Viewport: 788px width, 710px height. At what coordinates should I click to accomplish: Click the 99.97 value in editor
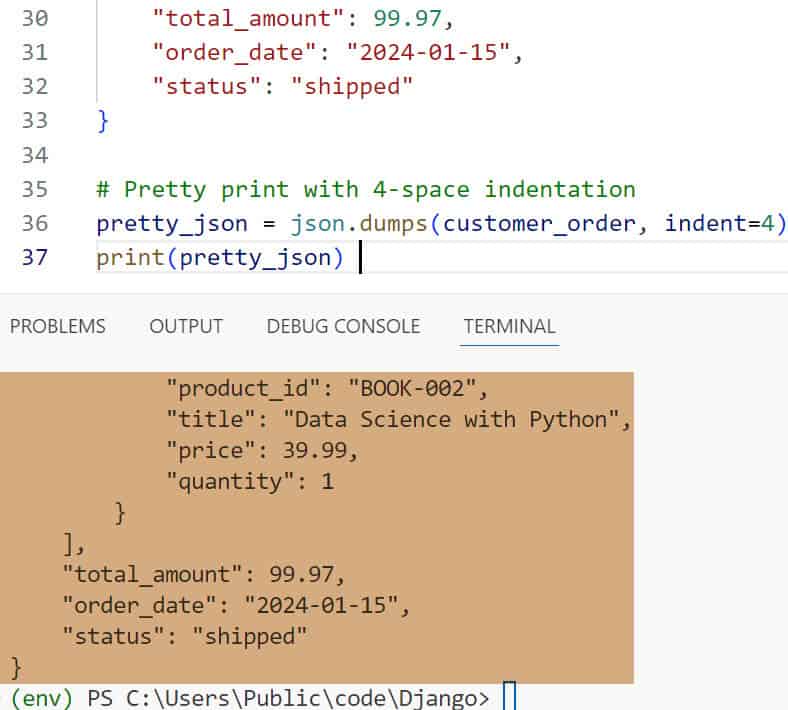407,19
